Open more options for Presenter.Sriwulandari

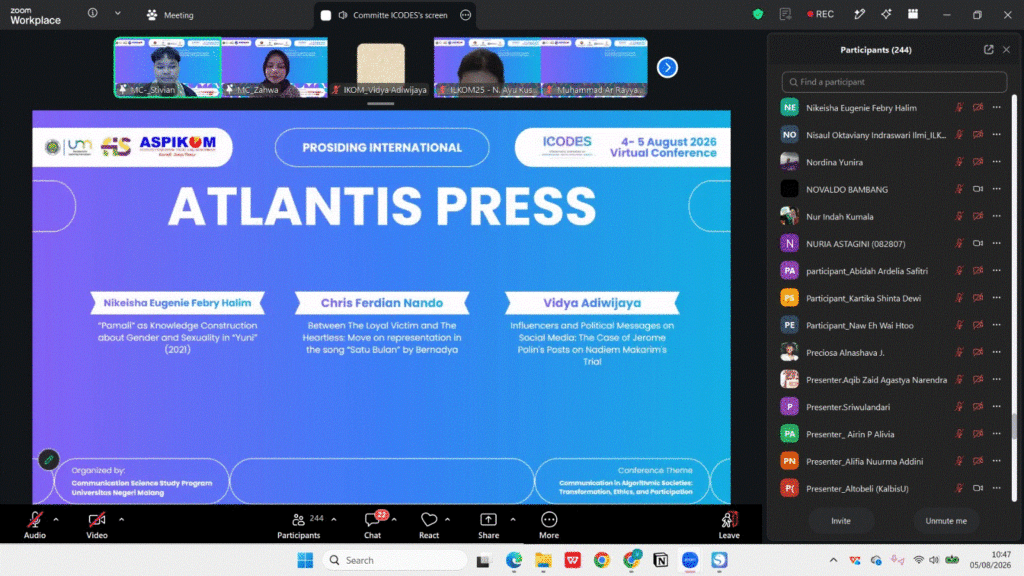pyautogui.click(x=997, y=406)
